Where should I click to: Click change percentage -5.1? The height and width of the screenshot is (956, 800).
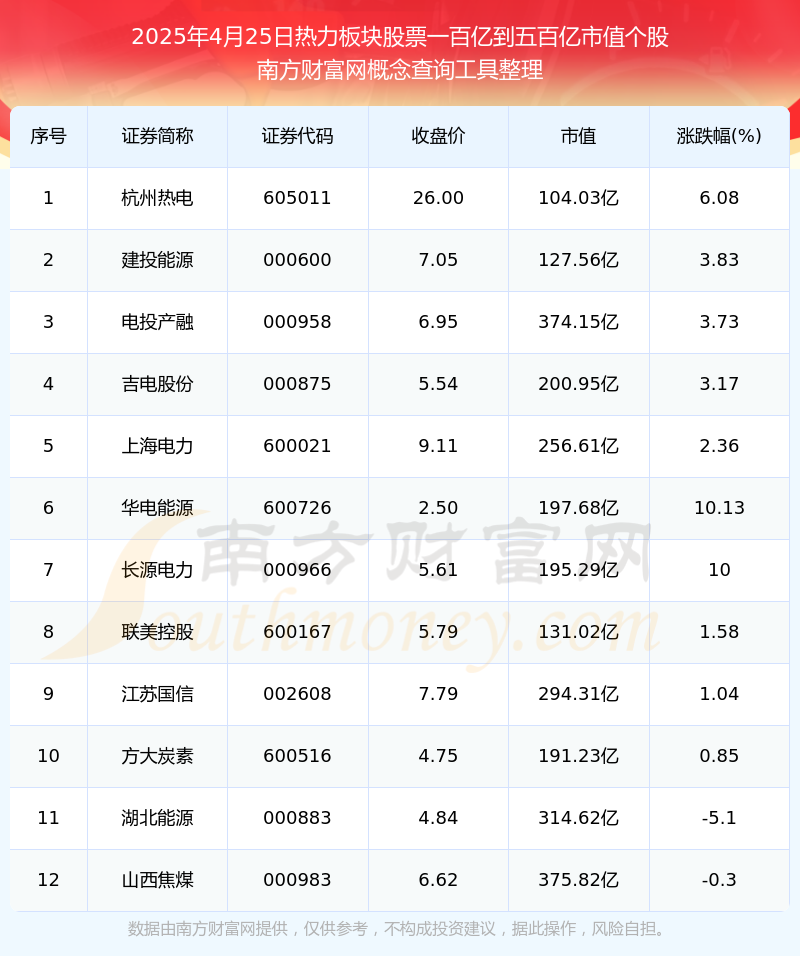719,818
